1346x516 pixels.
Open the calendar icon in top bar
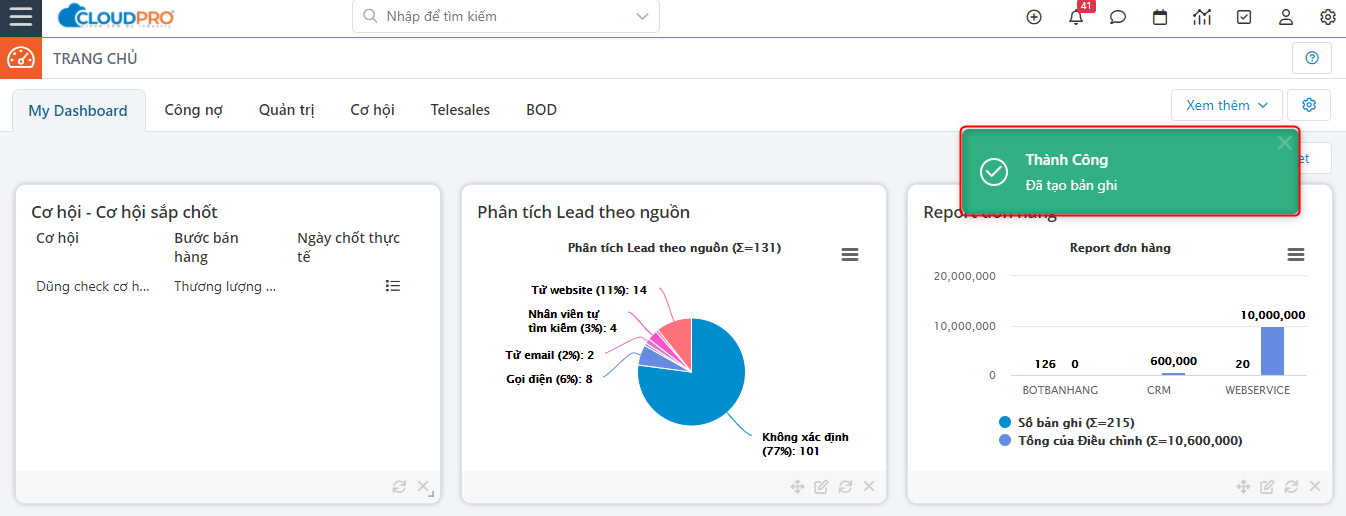point(1160,17)
